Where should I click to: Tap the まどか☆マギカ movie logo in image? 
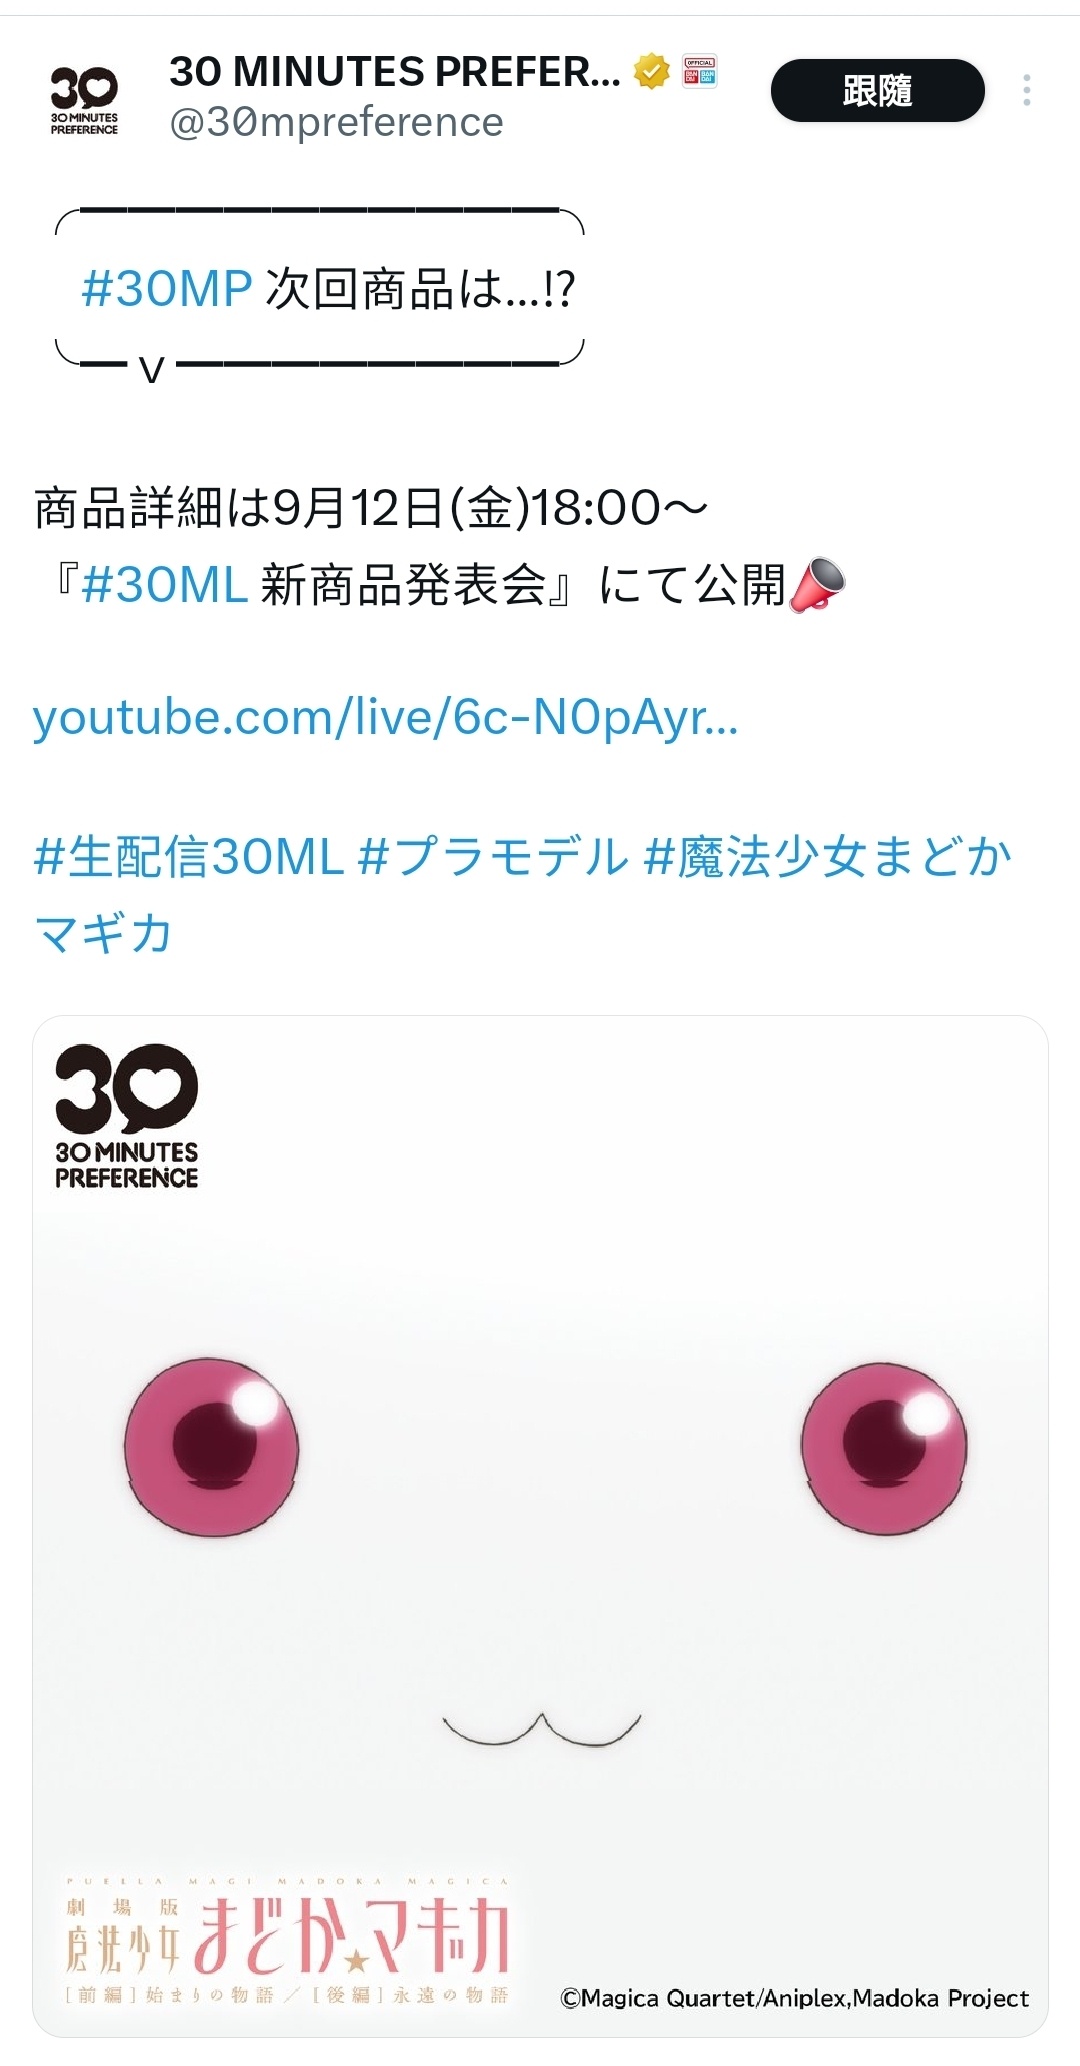(287, 1938)
